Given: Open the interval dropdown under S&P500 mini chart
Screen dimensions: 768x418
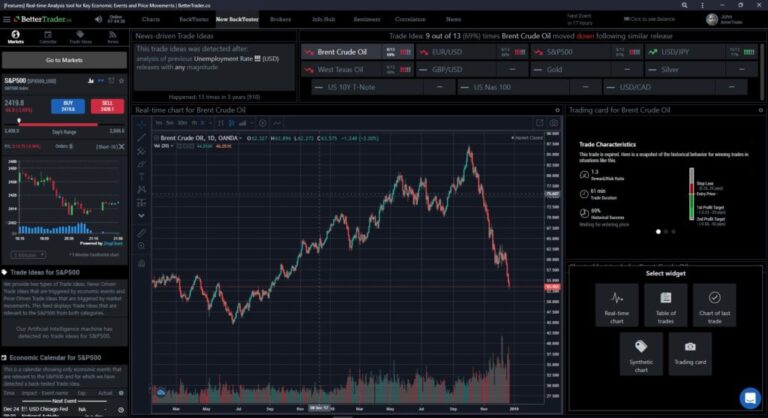Looking at the screenshot, I should point(28,255).
